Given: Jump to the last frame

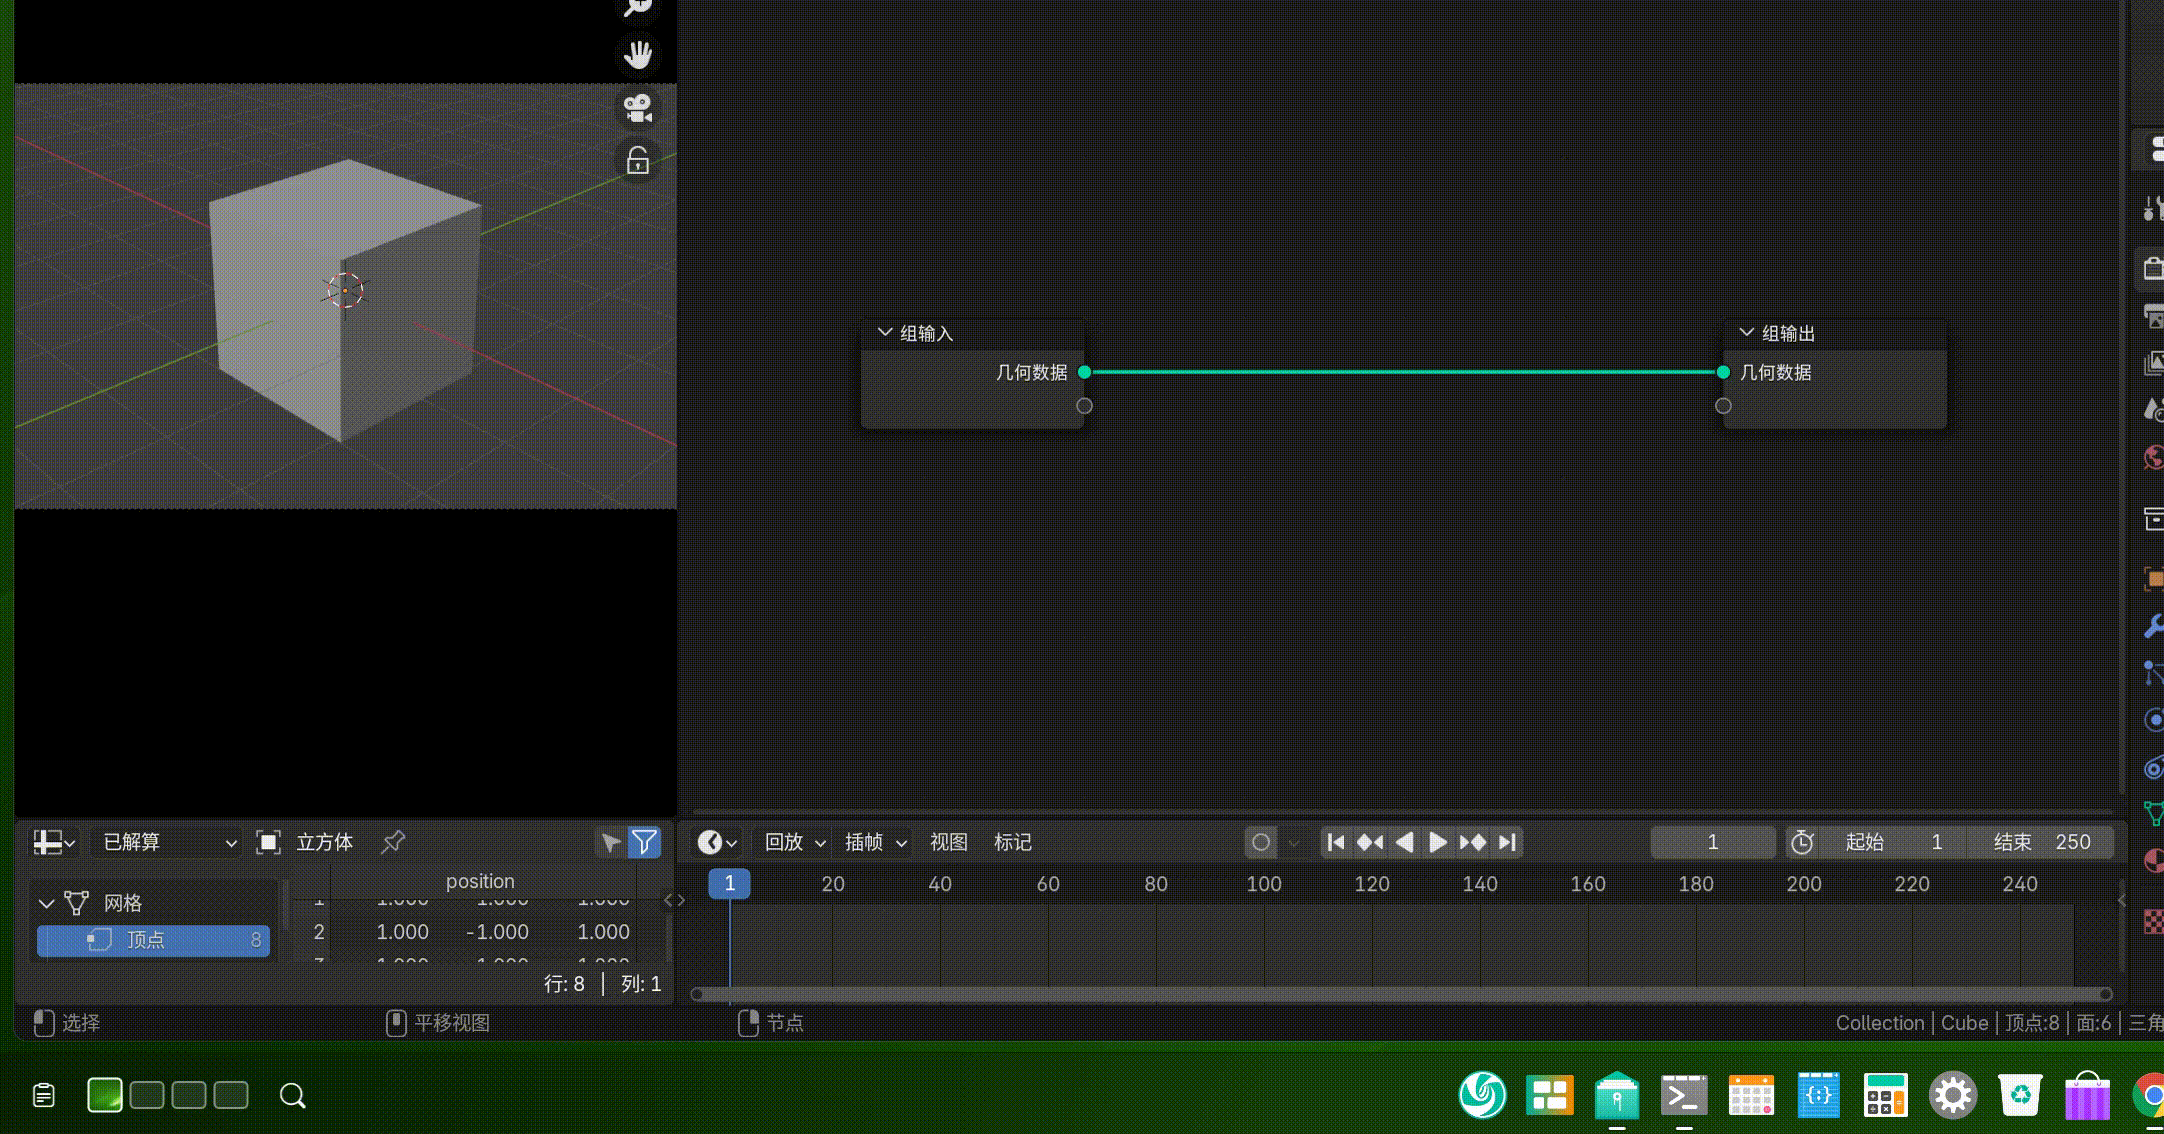Looking at the screenshot, I should 1507,843.
